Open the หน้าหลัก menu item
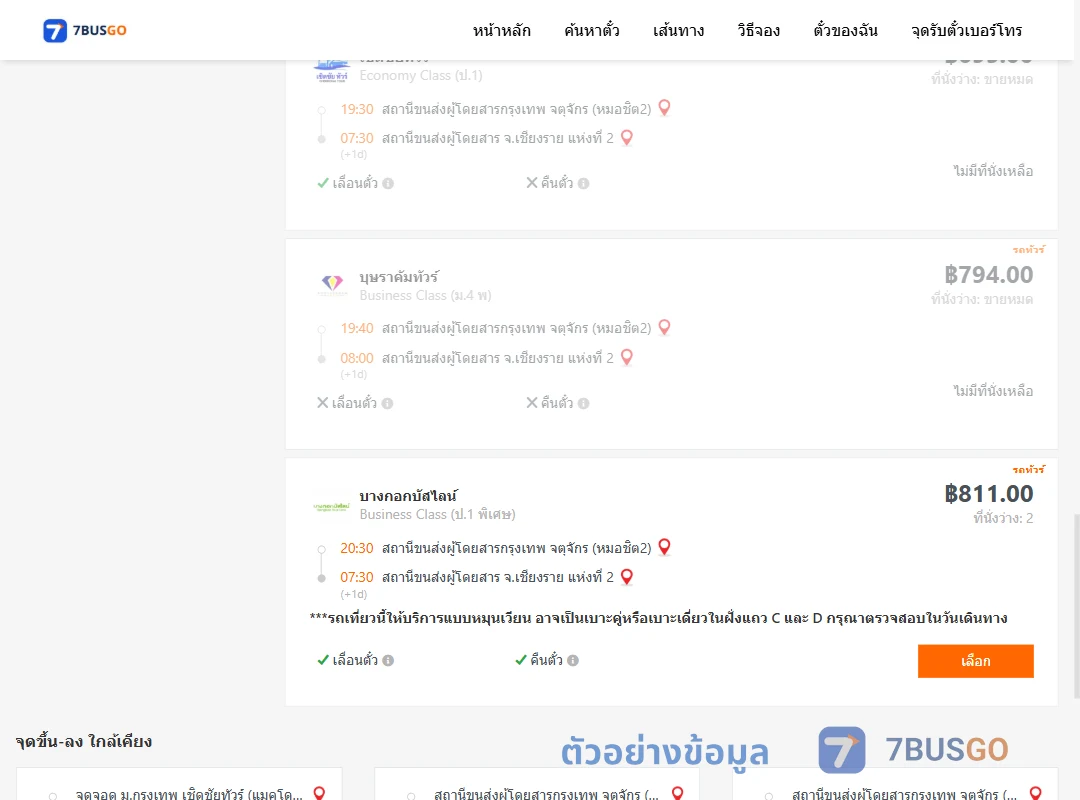The height and width of the screenshot is (800, 1080). 501,30
